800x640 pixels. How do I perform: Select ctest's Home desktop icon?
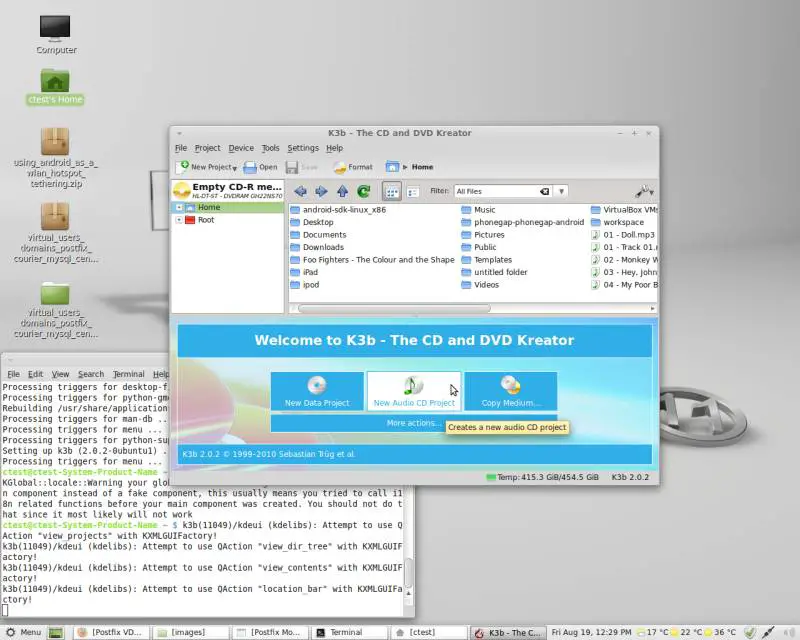pyautogui.click(x=55, y=87)
